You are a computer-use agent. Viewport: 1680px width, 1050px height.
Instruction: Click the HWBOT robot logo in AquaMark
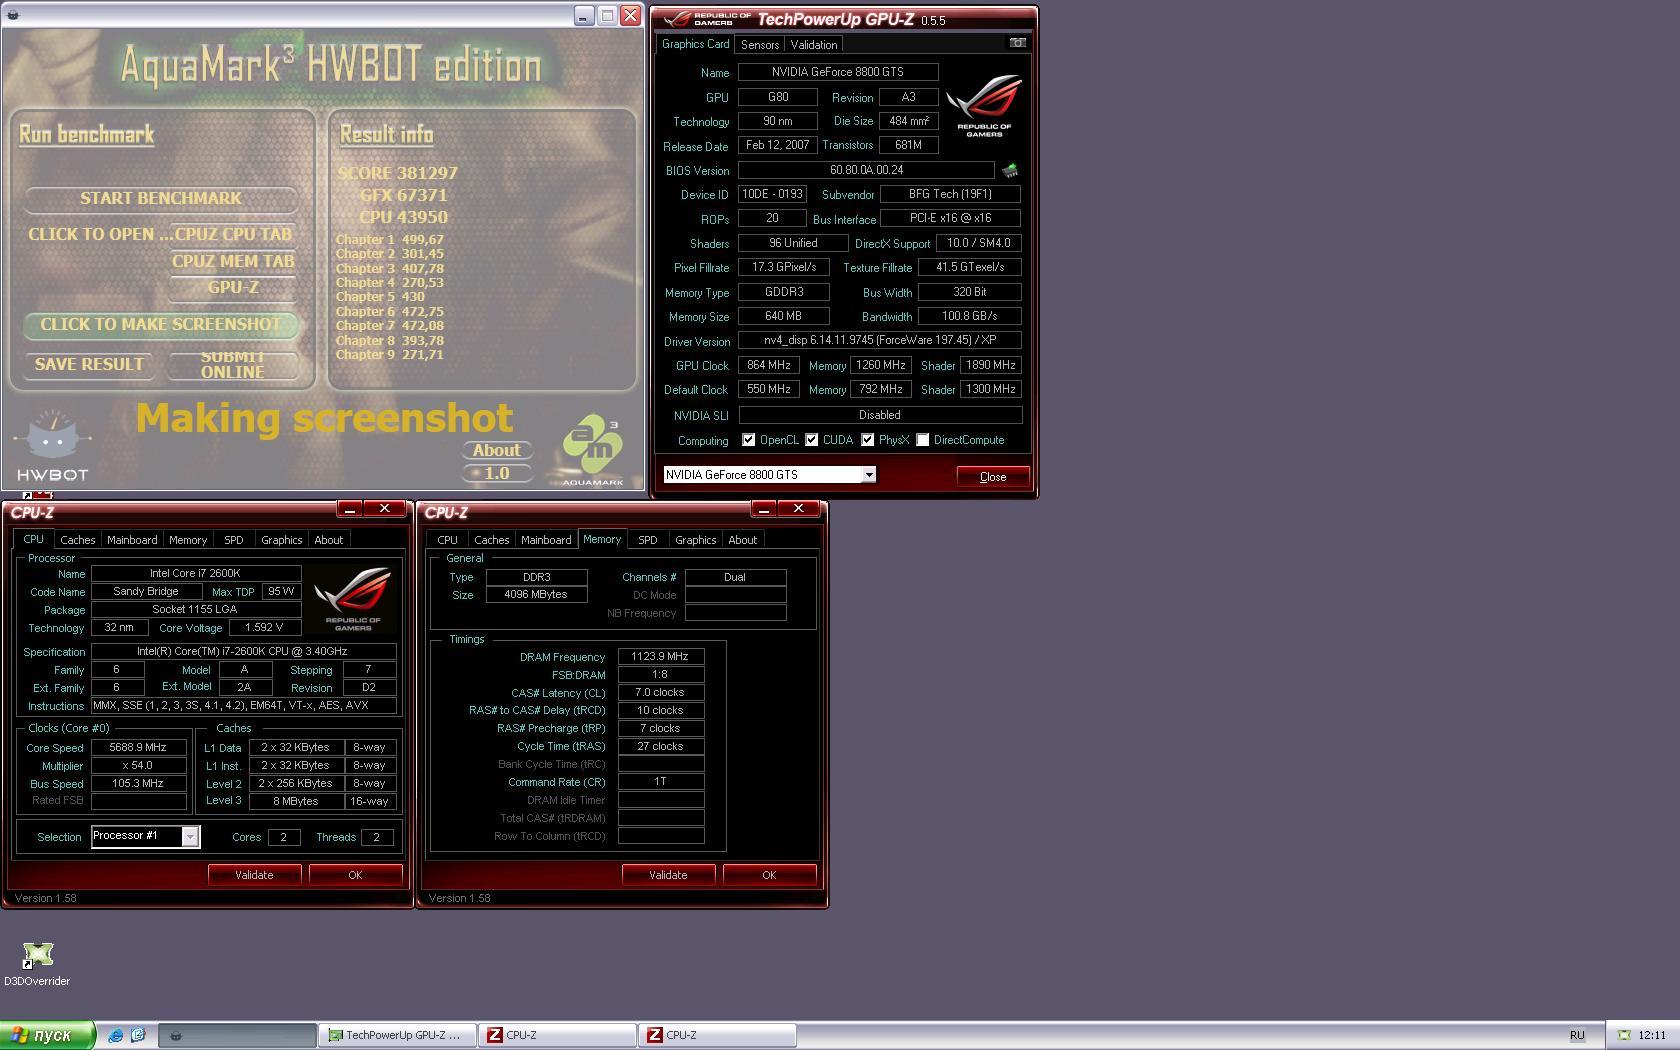coord(52,445)
